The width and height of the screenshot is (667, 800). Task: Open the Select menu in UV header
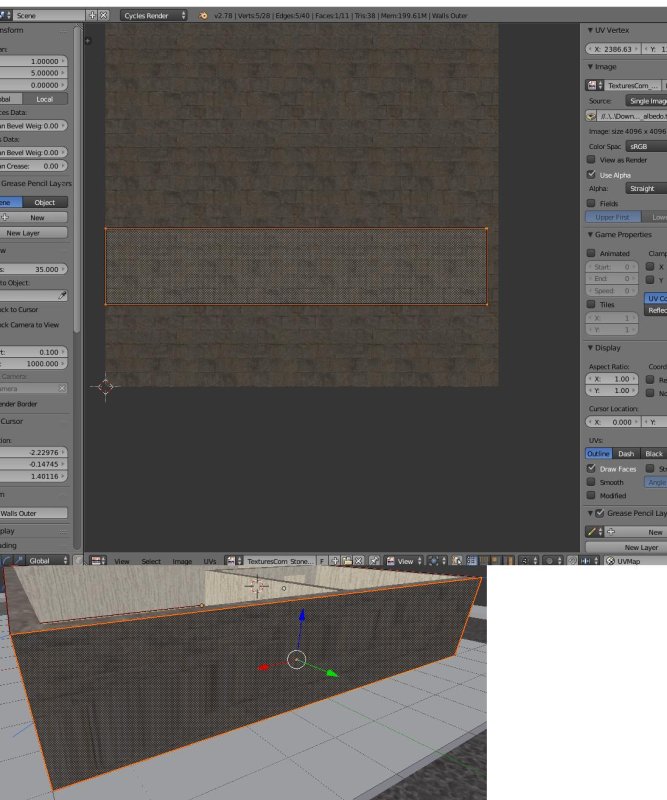(151, 562)
